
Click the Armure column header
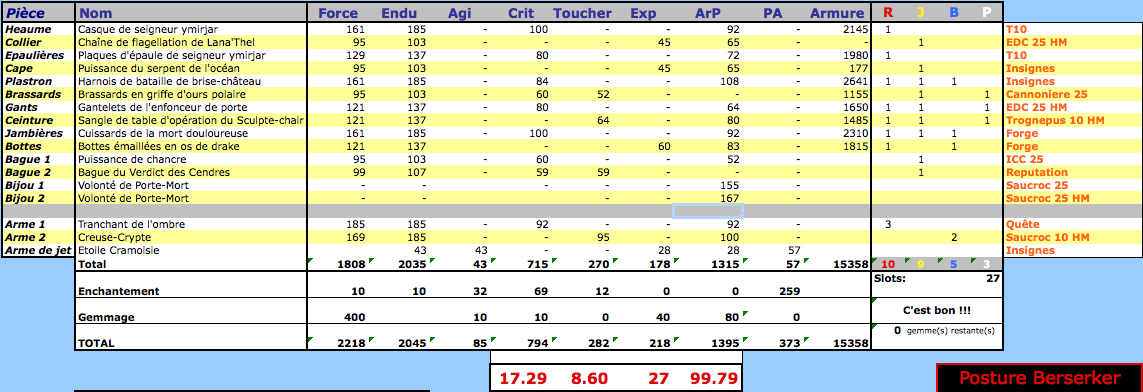tap(837, 12)
